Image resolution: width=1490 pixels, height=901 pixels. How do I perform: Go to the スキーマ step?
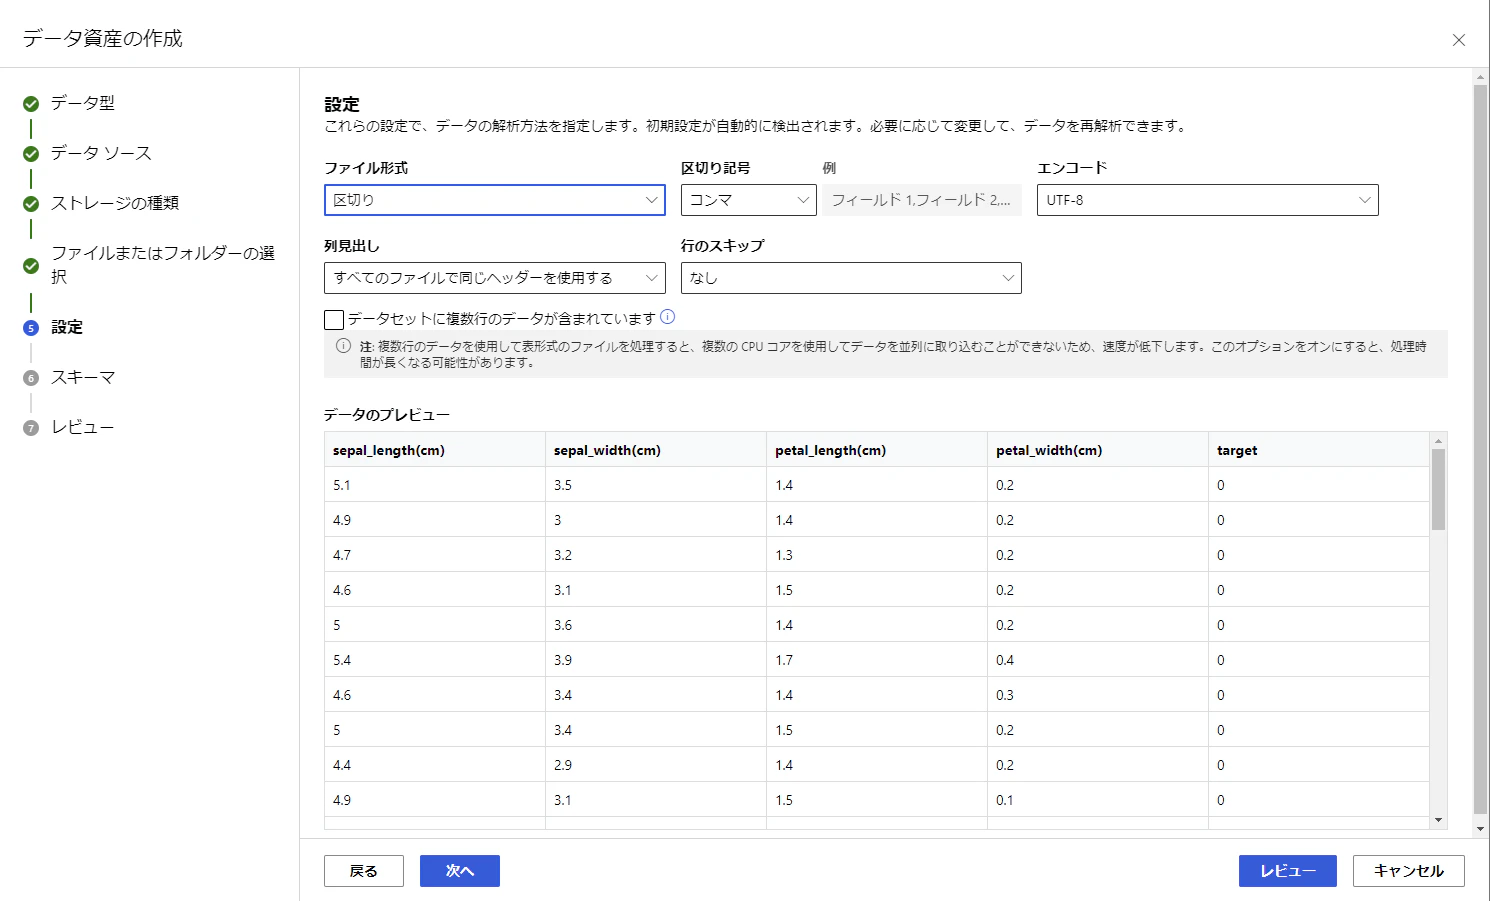(x=83, y=377)
